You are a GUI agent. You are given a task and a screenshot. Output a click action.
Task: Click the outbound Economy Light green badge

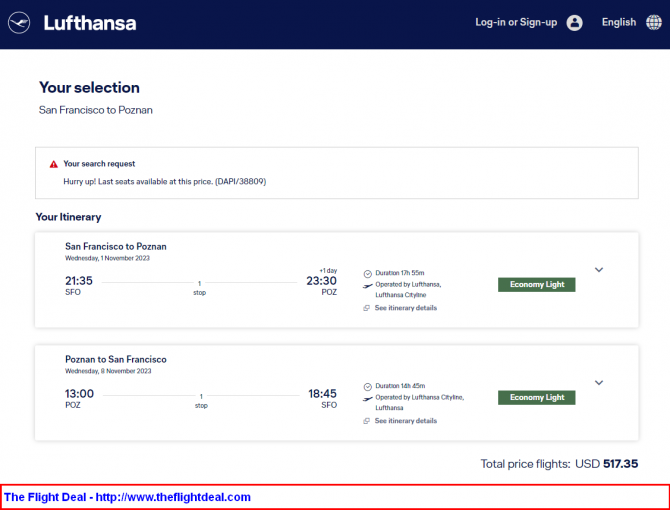[x=537, y=284]
